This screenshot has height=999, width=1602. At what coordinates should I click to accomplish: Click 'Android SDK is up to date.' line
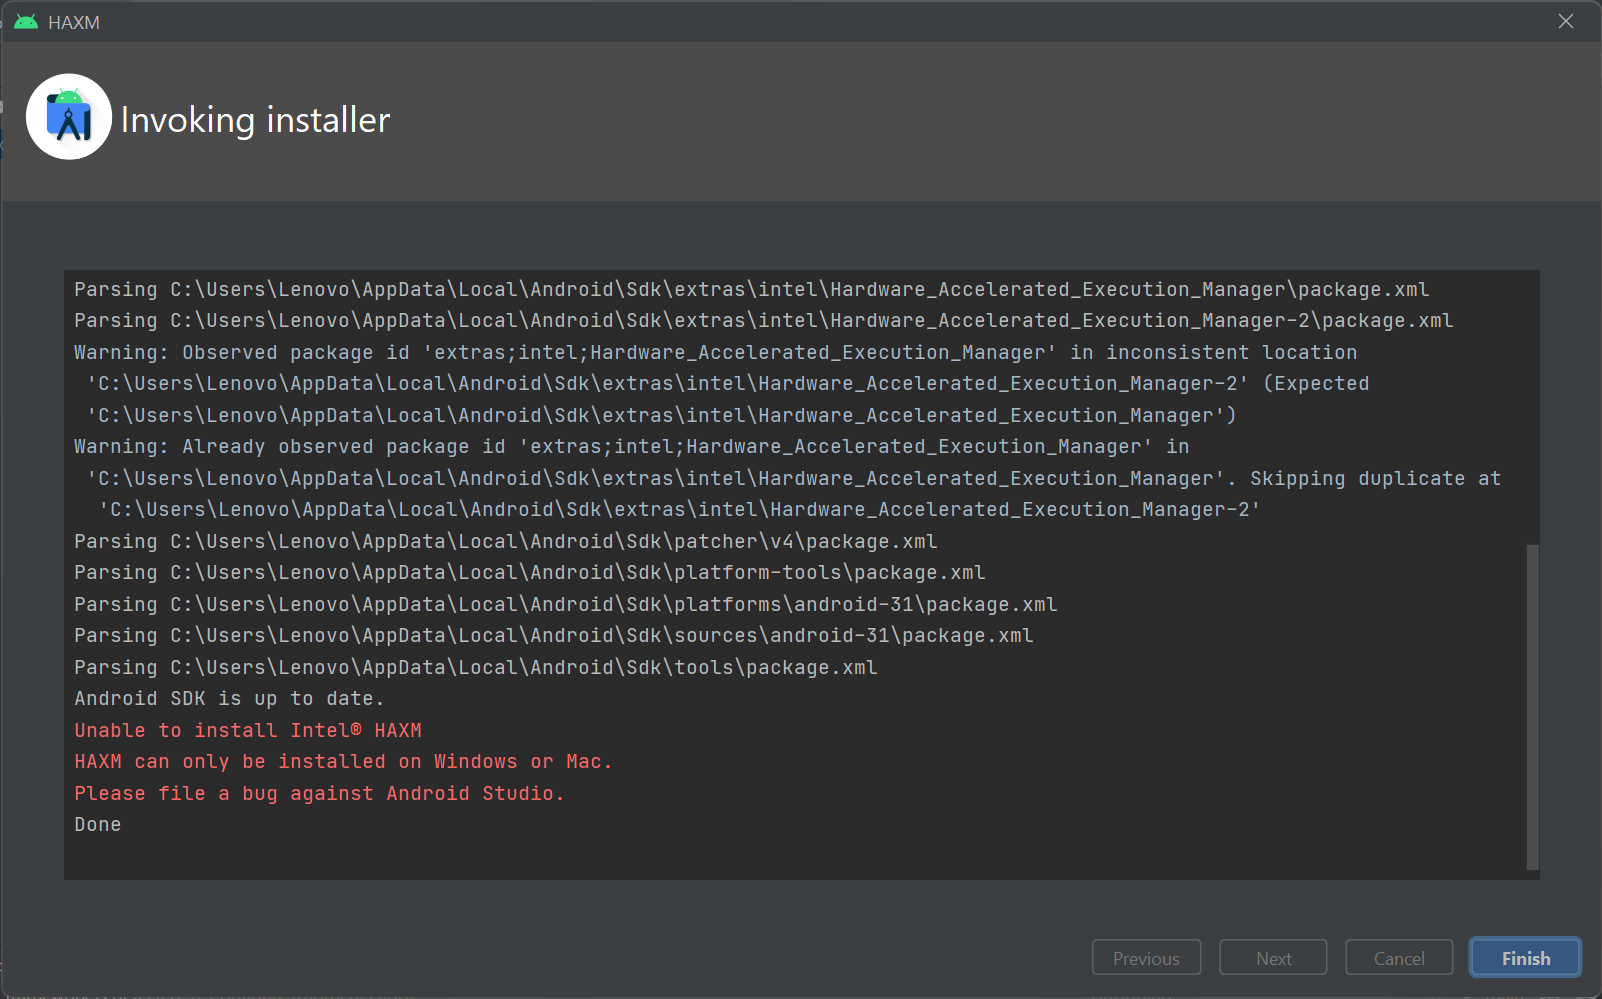(229, 699)
